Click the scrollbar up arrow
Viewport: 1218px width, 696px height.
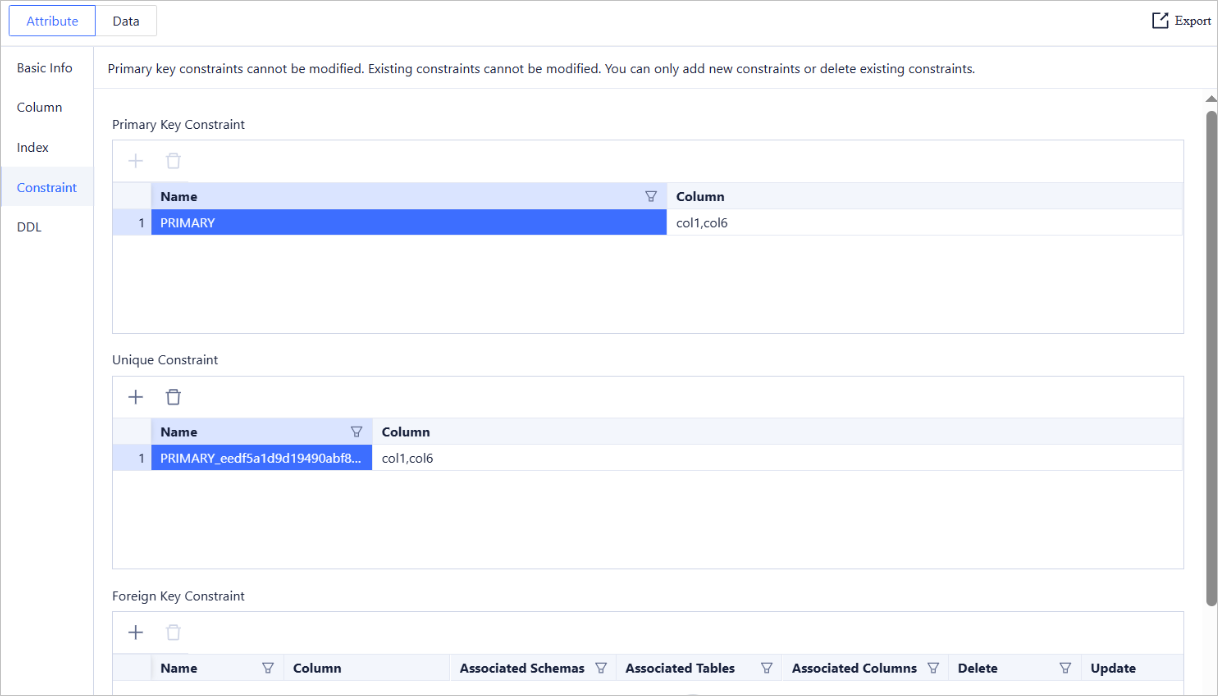click(1211, 99)
